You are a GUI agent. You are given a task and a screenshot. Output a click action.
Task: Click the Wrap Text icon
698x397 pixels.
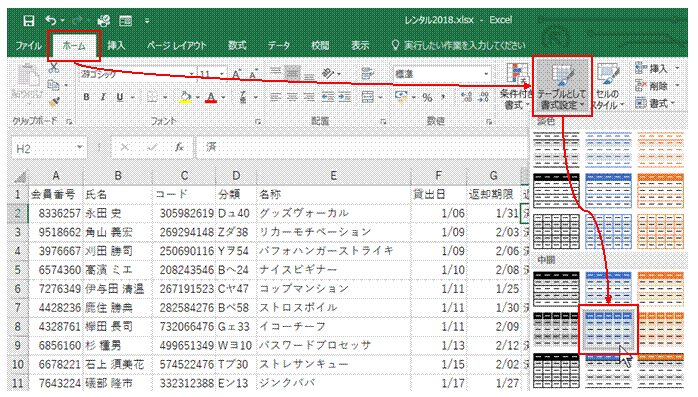(368, 73)
